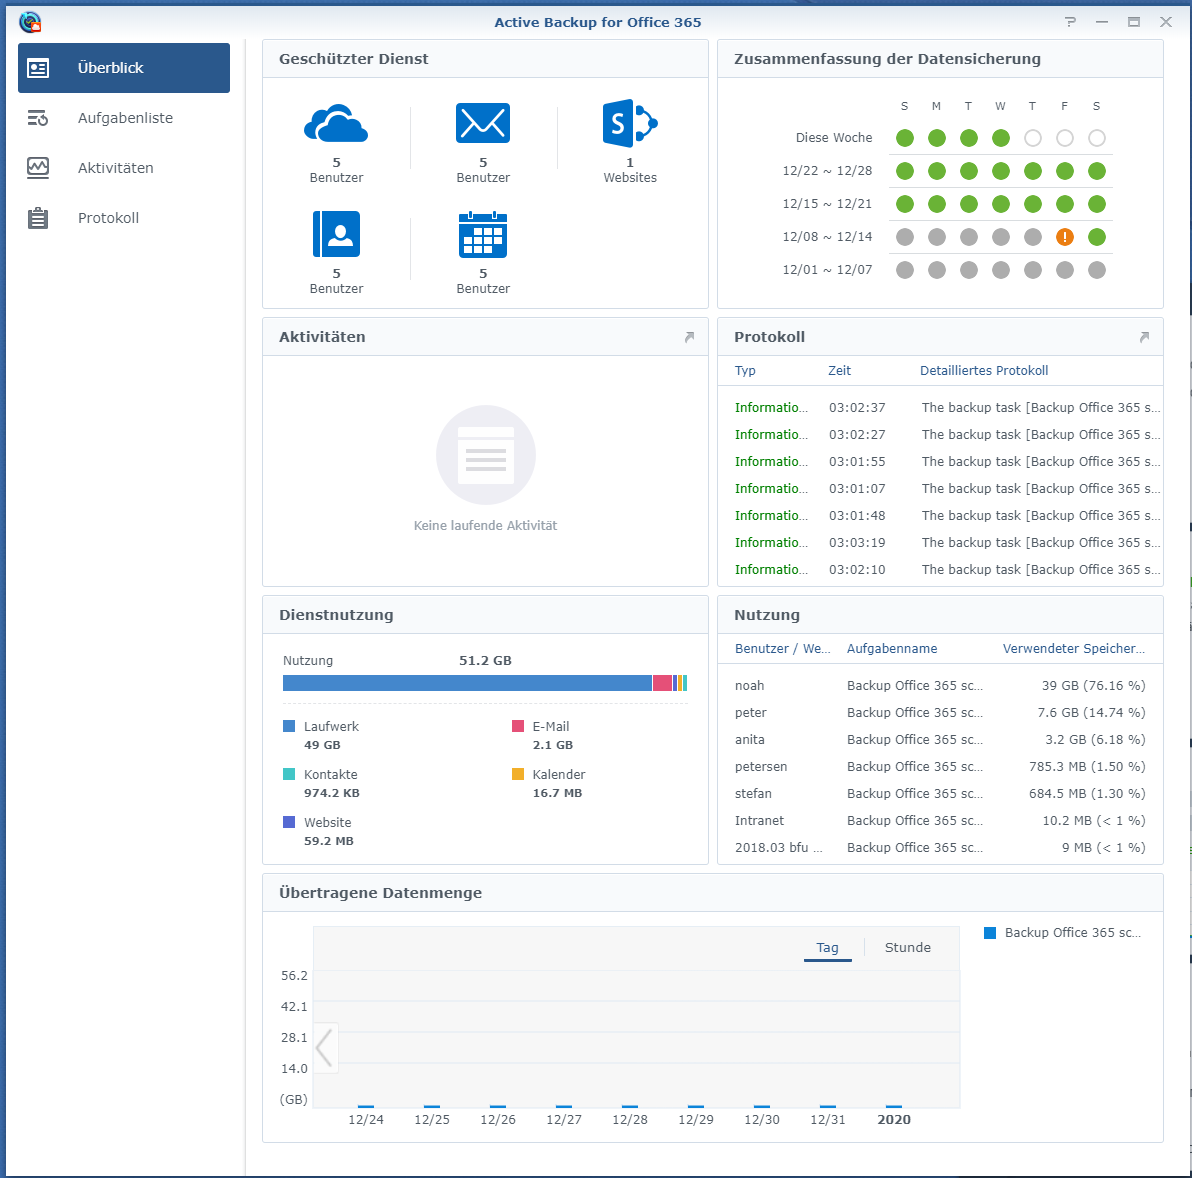This screenshot has width=1192, height=1178.
Task: Click the Backup Office 365 chart legend swatch
Action: point(990,933)
